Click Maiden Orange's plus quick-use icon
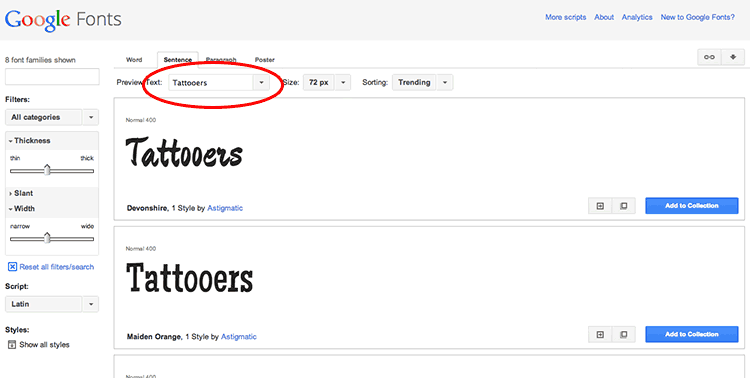750x378 pixels. pyautogui.click(x=600, y=334)
